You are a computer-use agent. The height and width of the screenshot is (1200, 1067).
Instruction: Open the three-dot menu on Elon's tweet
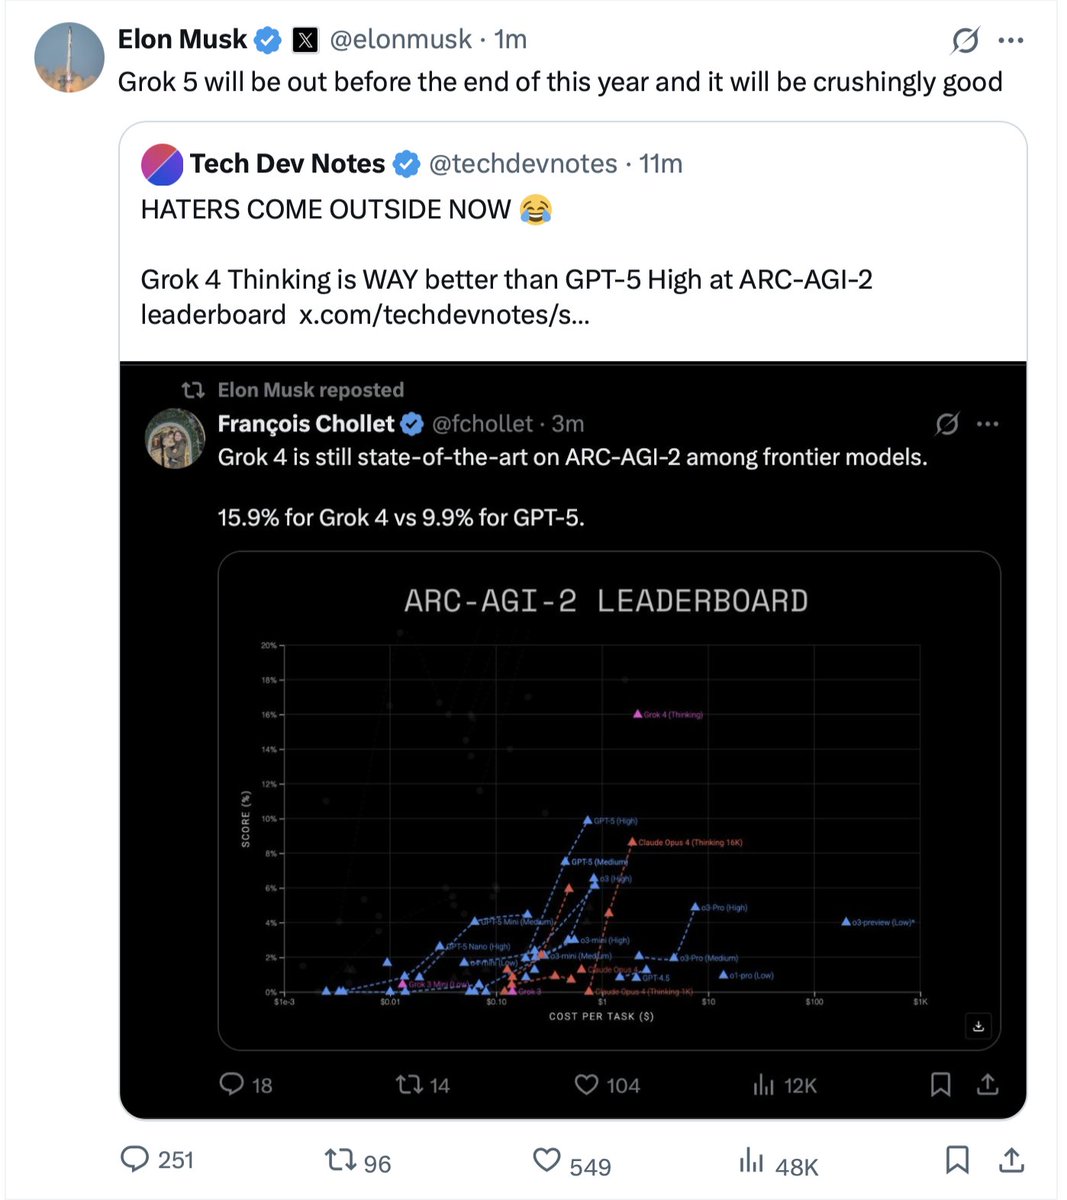tap(1011, 39)
